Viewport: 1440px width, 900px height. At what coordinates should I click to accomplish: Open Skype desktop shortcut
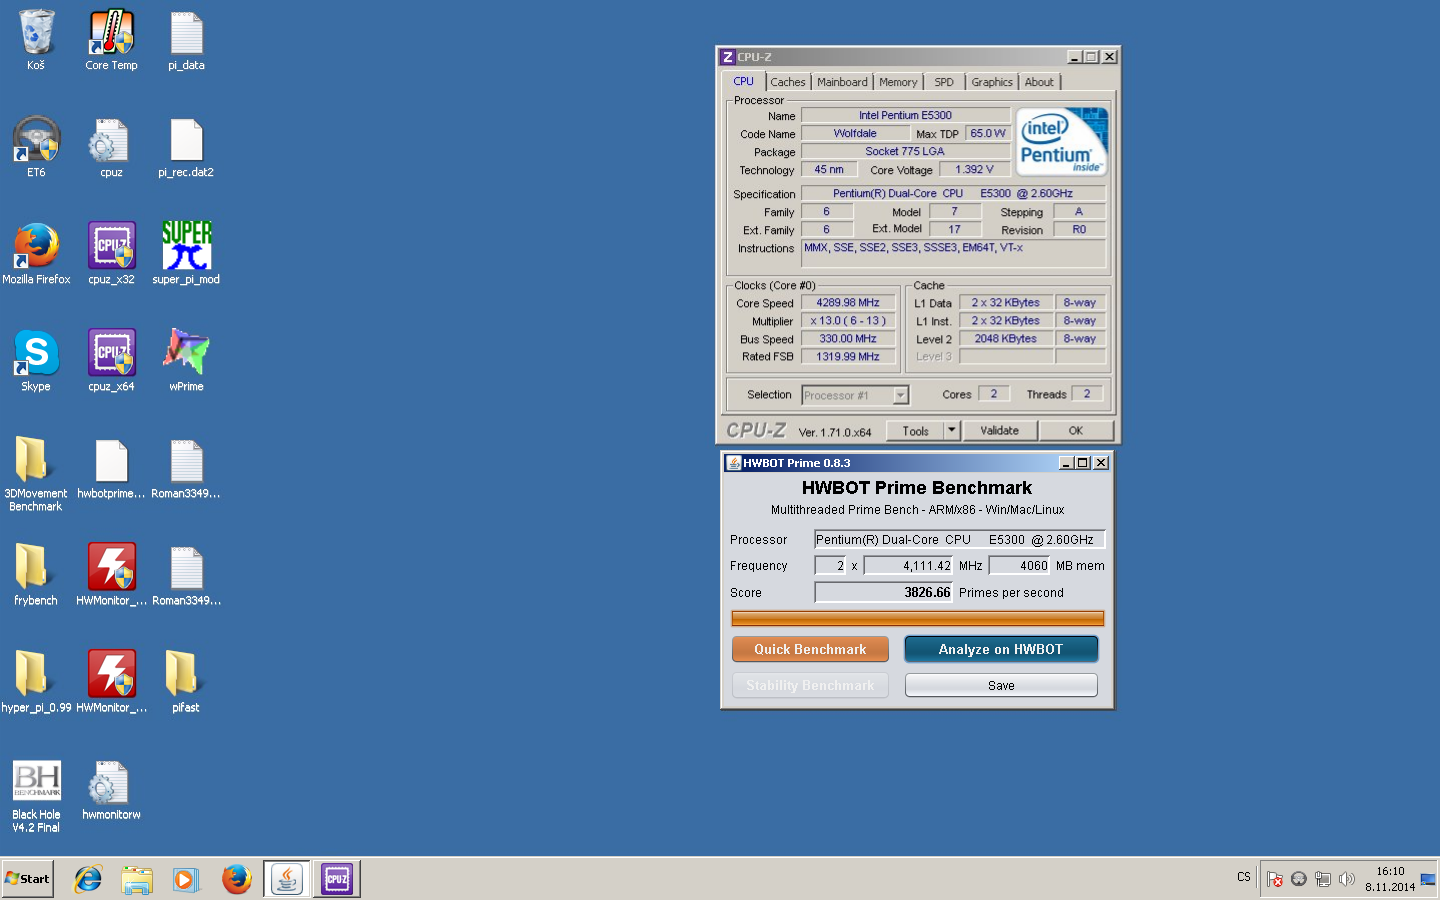pos(36,361)
